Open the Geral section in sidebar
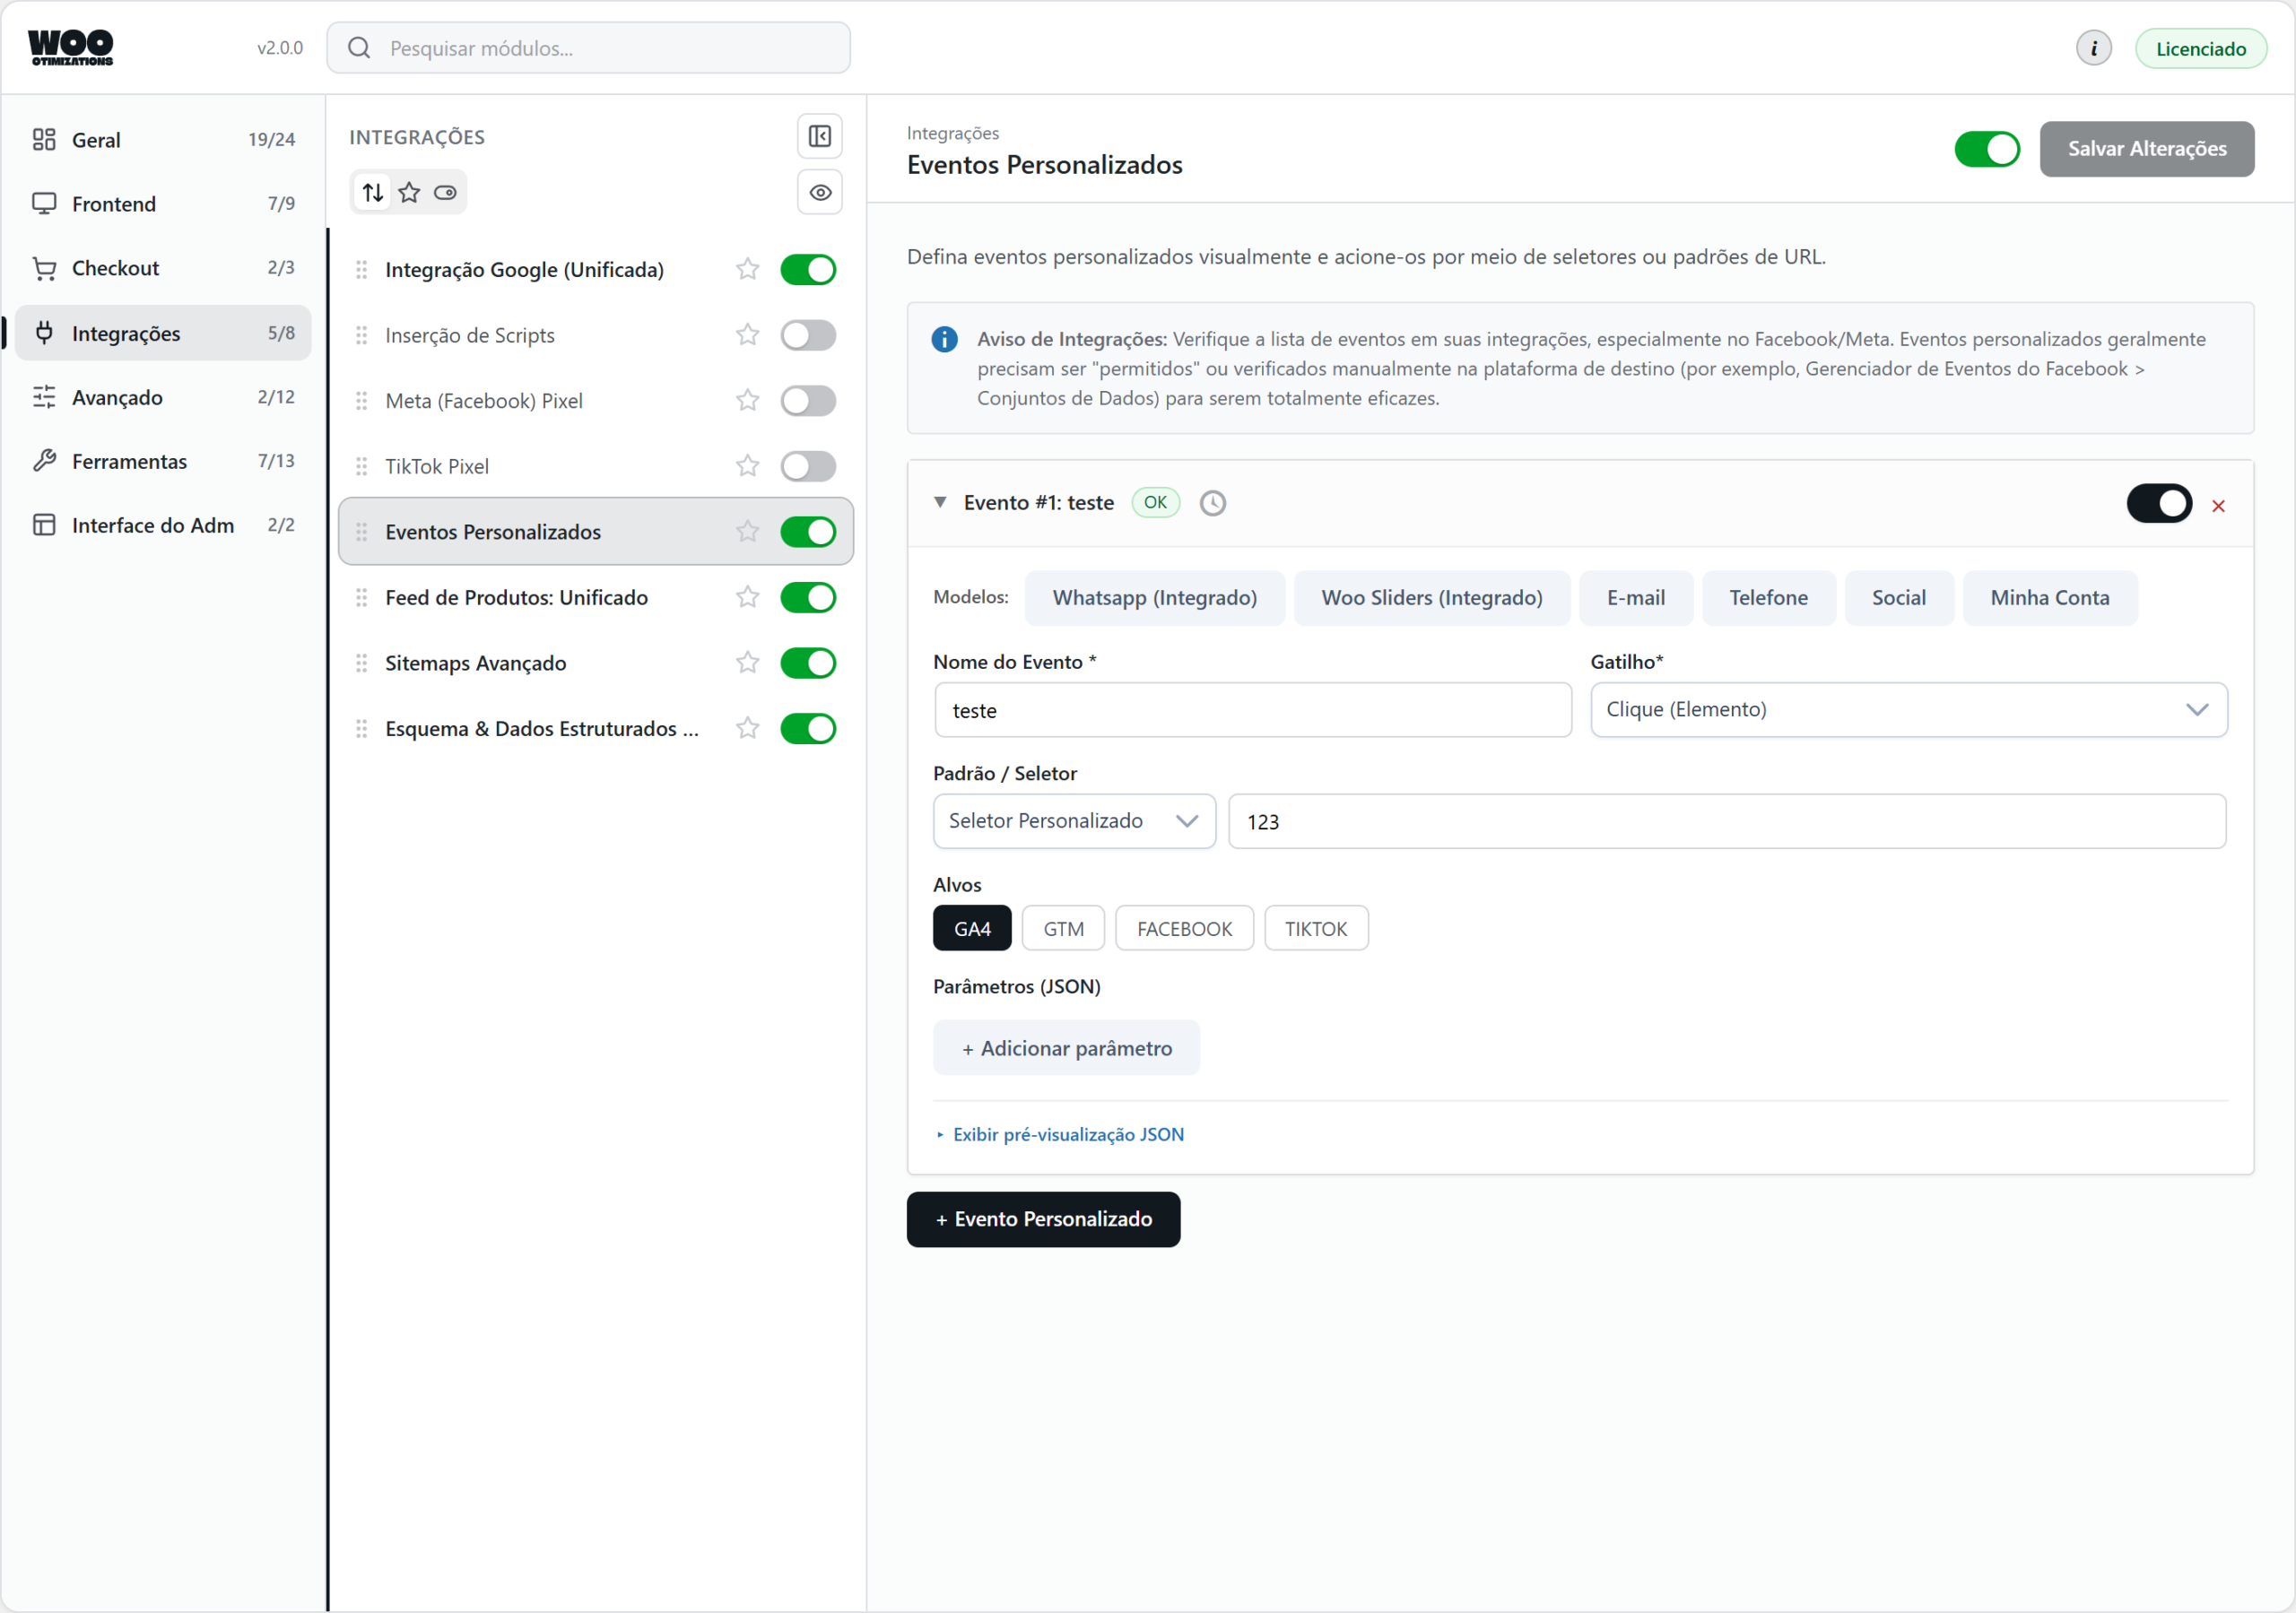The height and width of the screenshot is (1613, 2296). 163,140
